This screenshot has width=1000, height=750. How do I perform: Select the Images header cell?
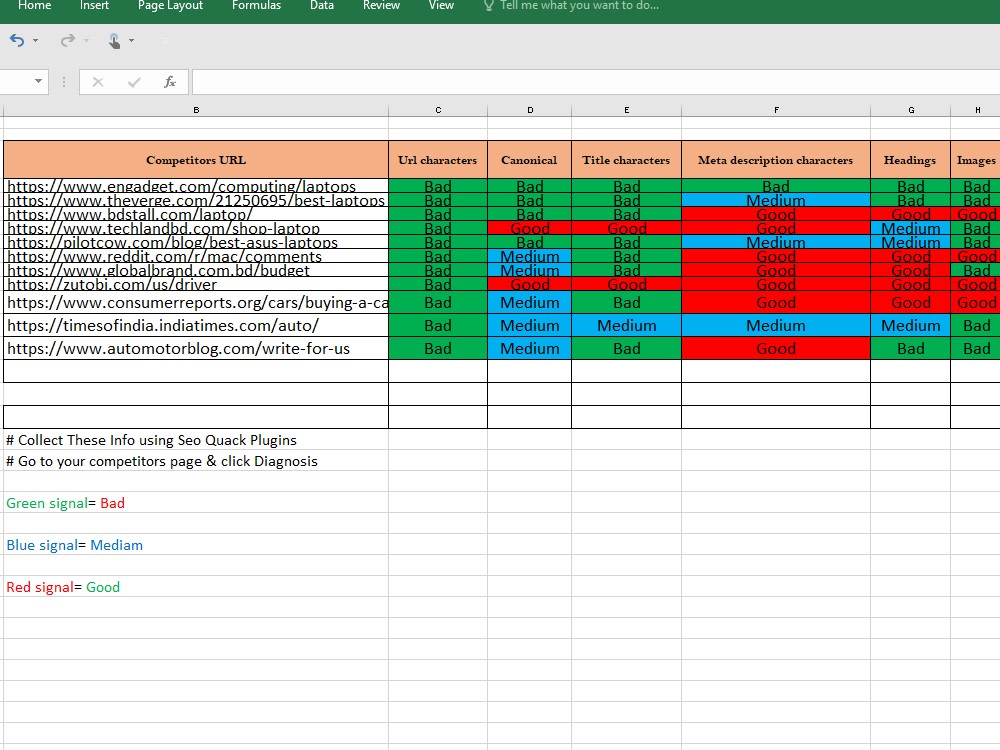(976, 160)
